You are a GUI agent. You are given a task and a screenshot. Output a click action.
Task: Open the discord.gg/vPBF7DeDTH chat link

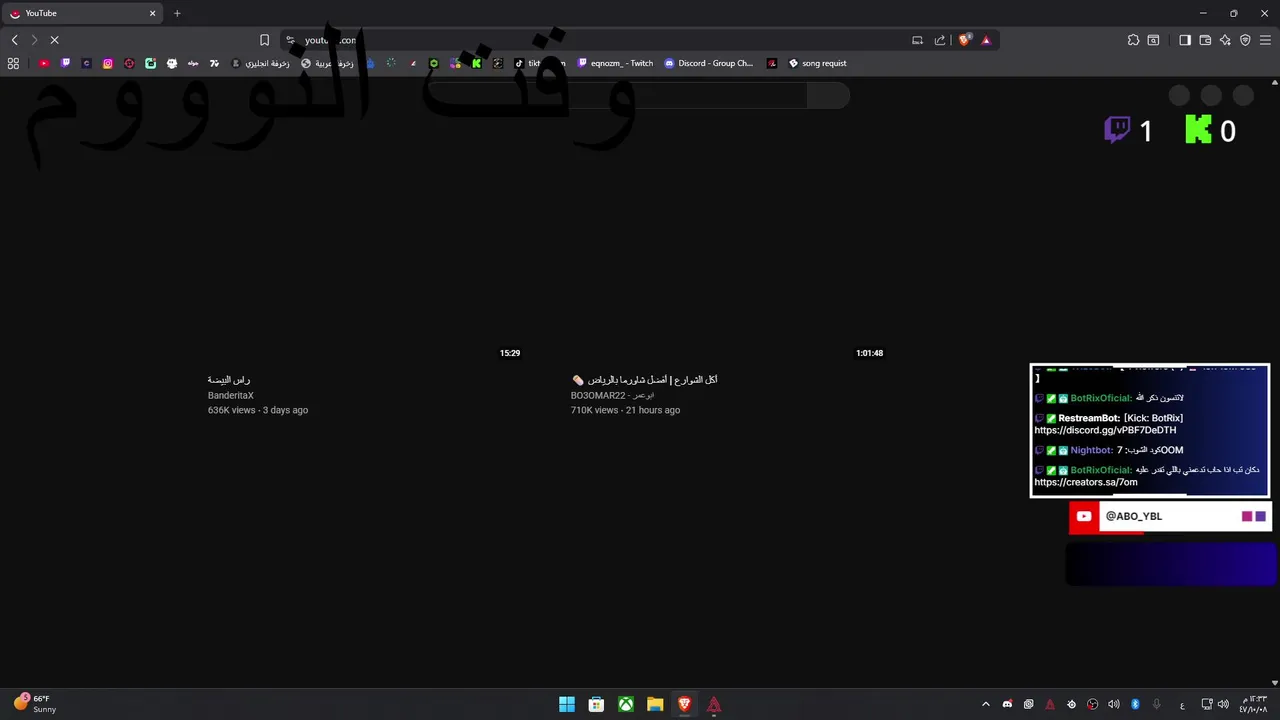tap(1105, 430)
